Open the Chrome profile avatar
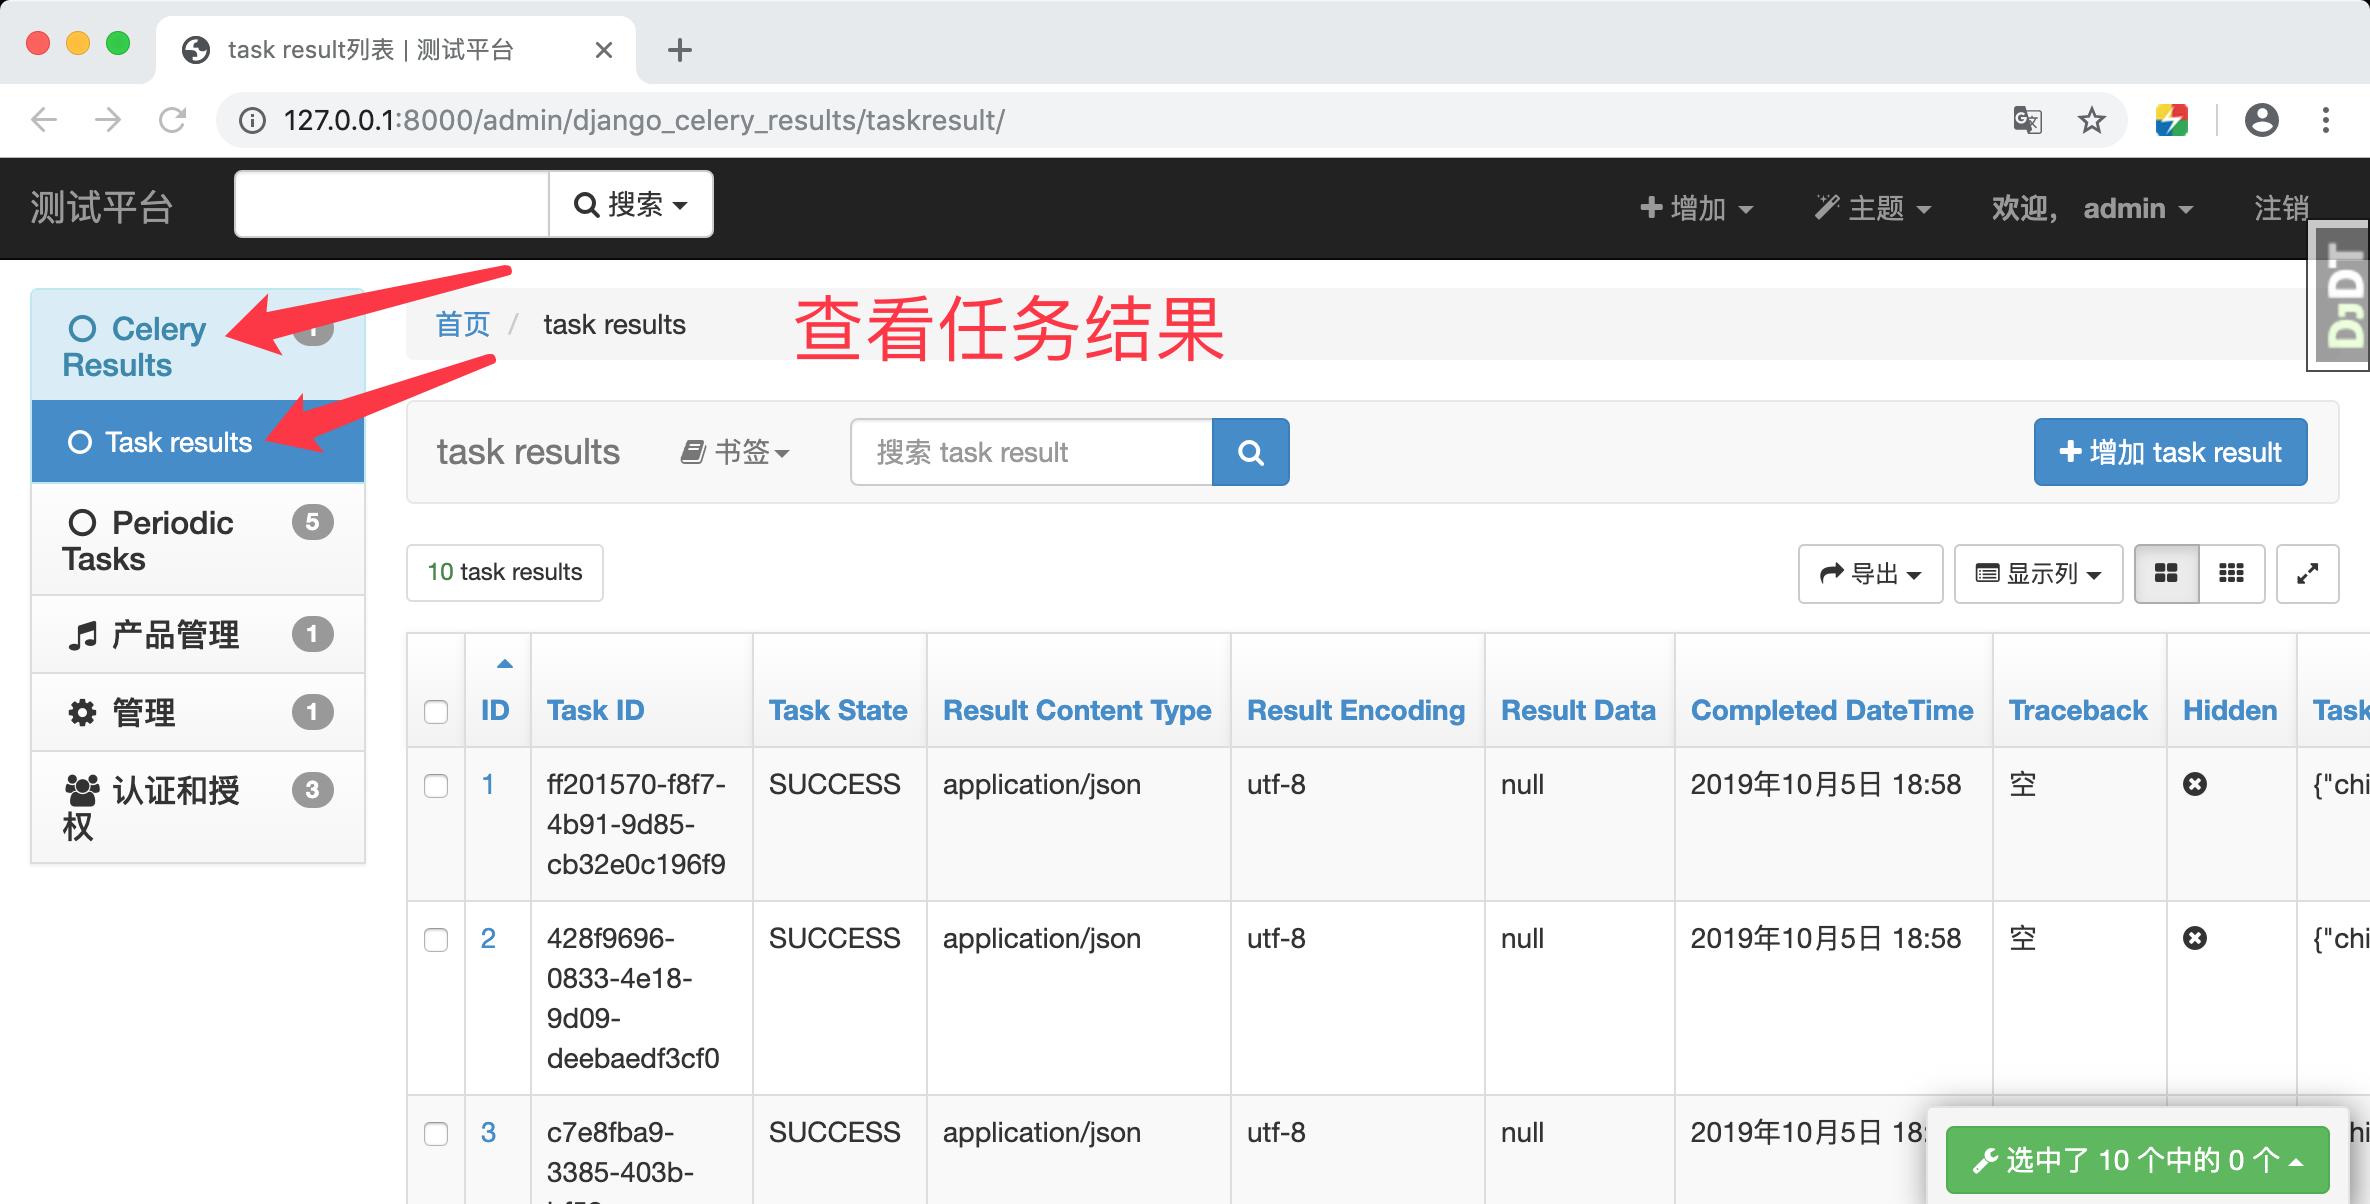This screenshot has width=2370, height=1204. (2262, 121)
